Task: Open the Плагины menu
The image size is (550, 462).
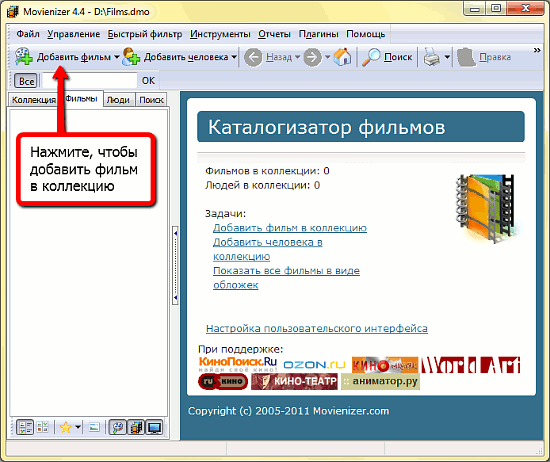Action: pos(318,34)
